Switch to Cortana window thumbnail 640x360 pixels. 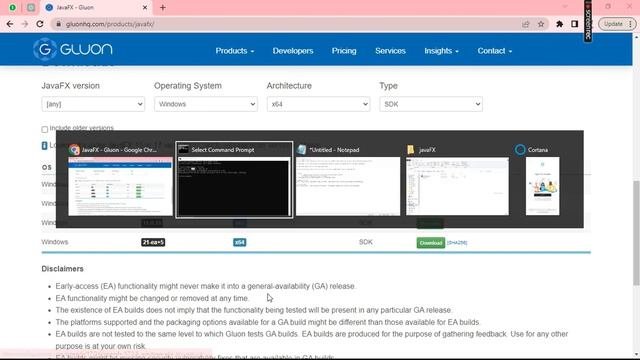(542, 186)
